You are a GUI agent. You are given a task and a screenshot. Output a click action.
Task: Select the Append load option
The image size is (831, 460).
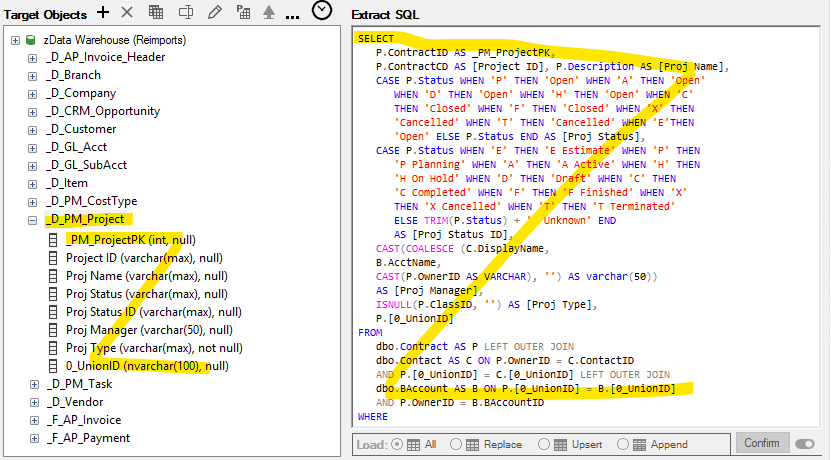tap(623, 444)
